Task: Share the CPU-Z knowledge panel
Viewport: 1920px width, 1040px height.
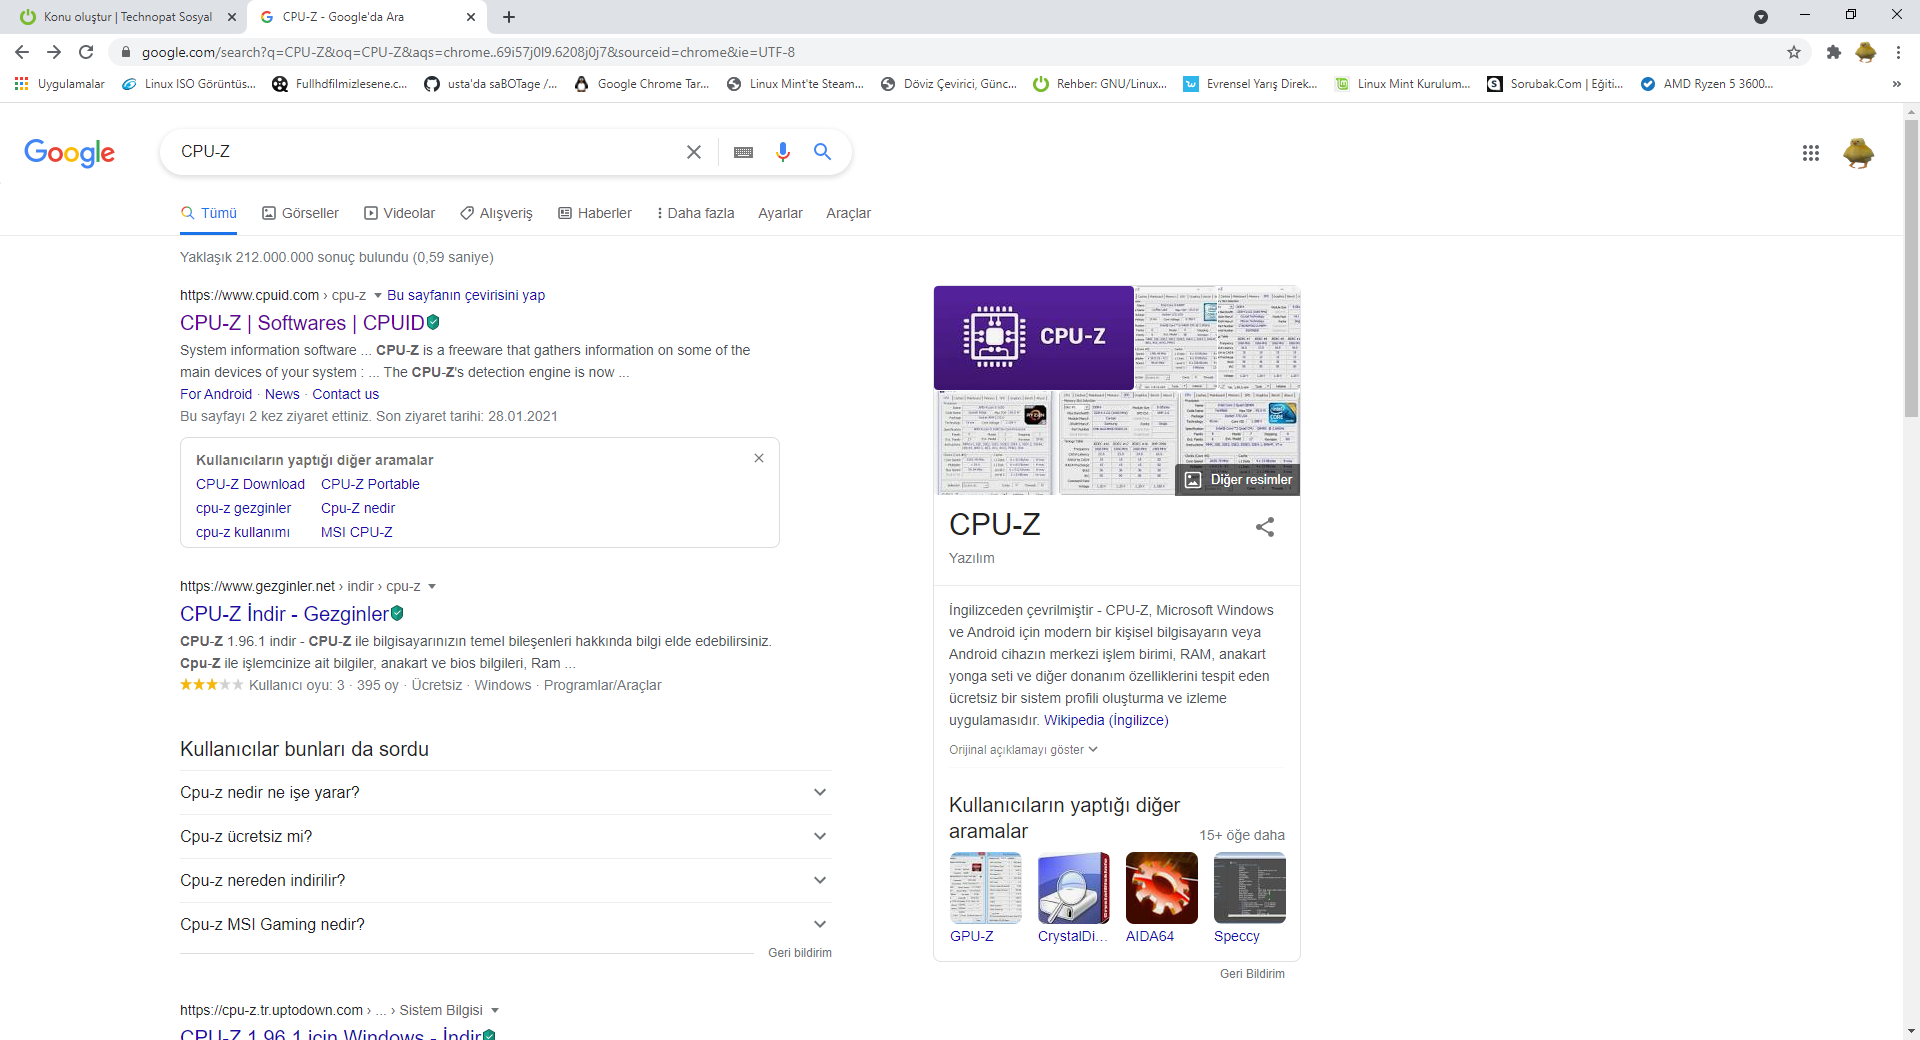Action: click(x=1265, y=527)
